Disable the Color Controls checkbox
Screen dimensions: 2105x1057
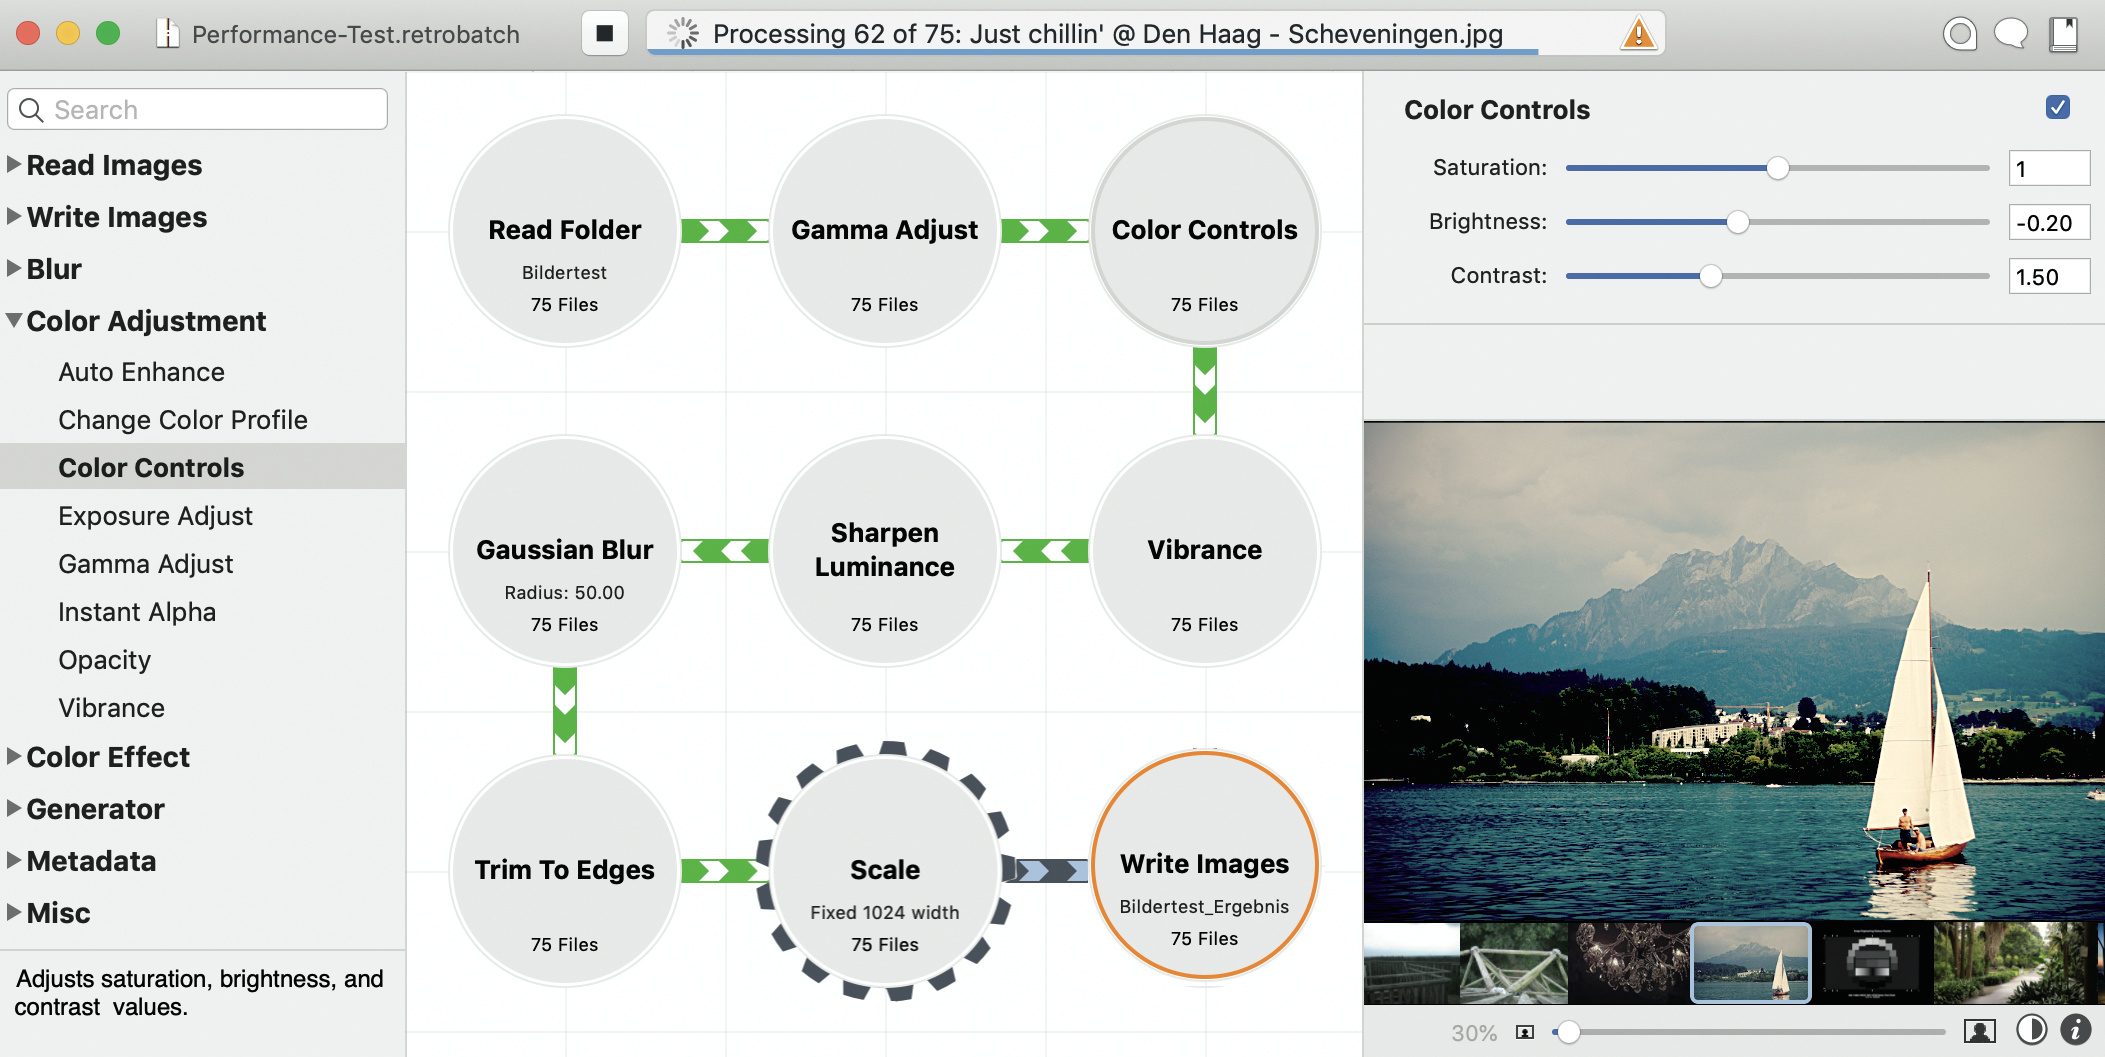click(2057, 108)
